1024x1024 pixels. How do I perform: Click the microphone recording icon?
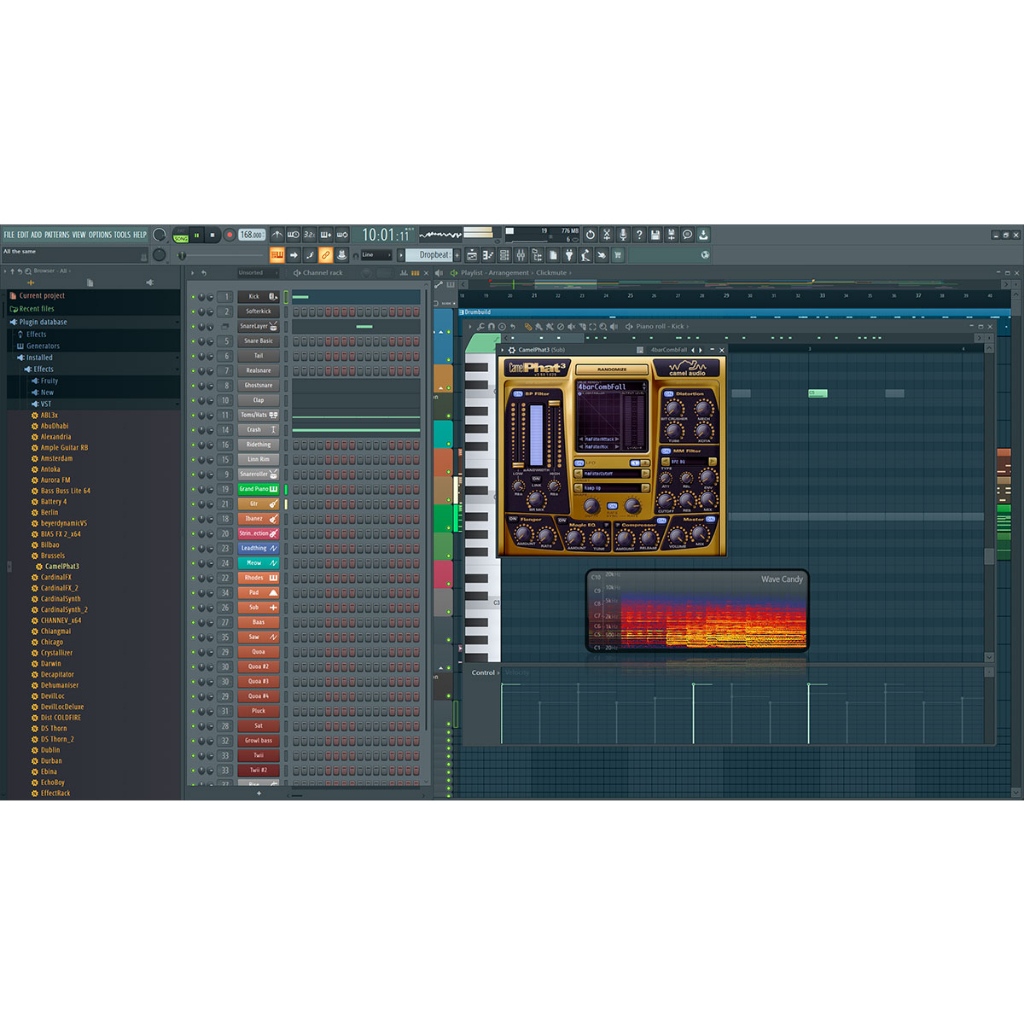pyautogui.click(x=623, y=234)
